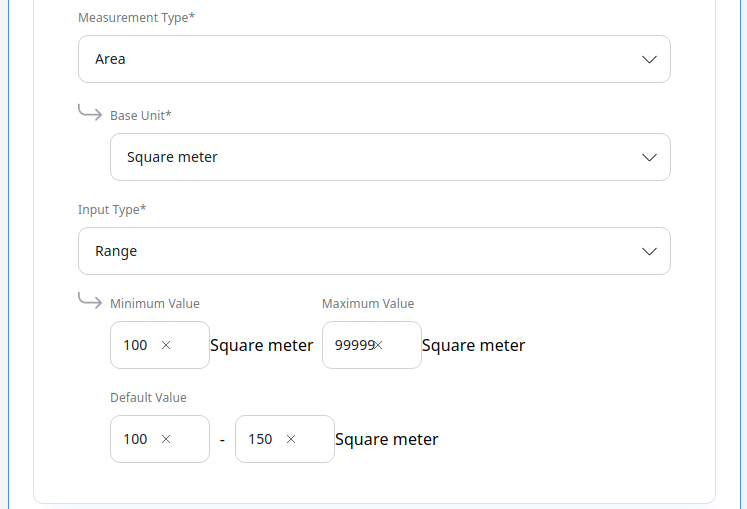Select the 'Square meter' value in Base Unit
Screen dimensions: 747x509
[172, 157]
